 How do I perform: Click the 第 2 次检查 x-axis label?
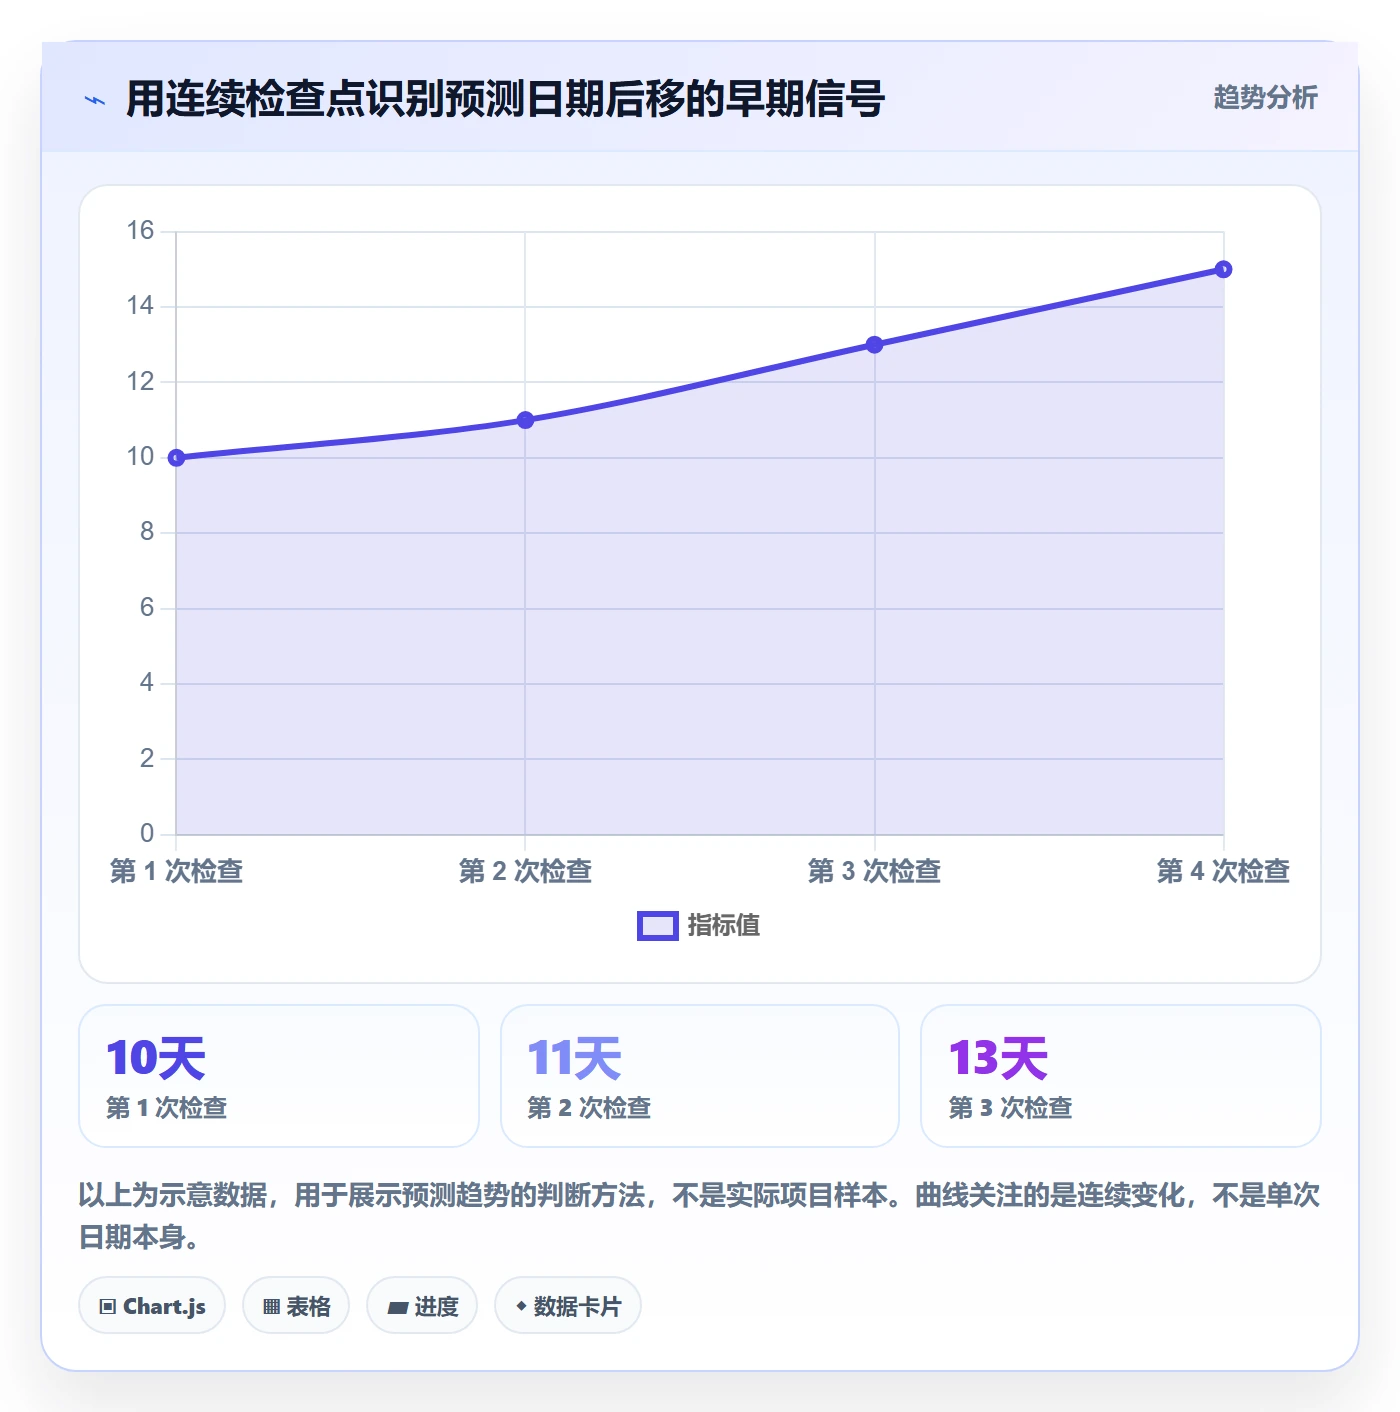(525, 871)
